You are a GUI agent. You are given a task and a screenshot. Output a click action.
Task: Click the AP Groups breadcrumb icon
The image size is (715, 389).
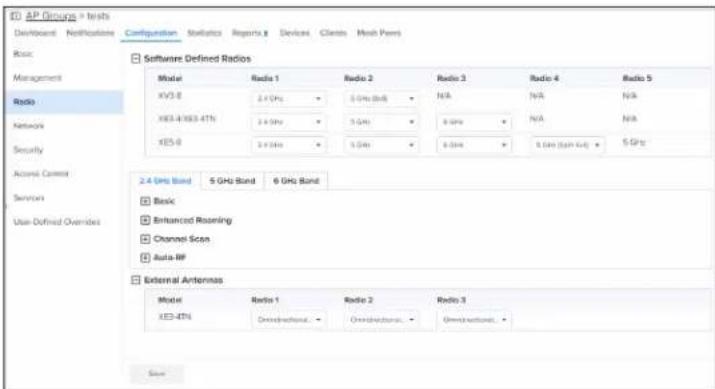16,16
